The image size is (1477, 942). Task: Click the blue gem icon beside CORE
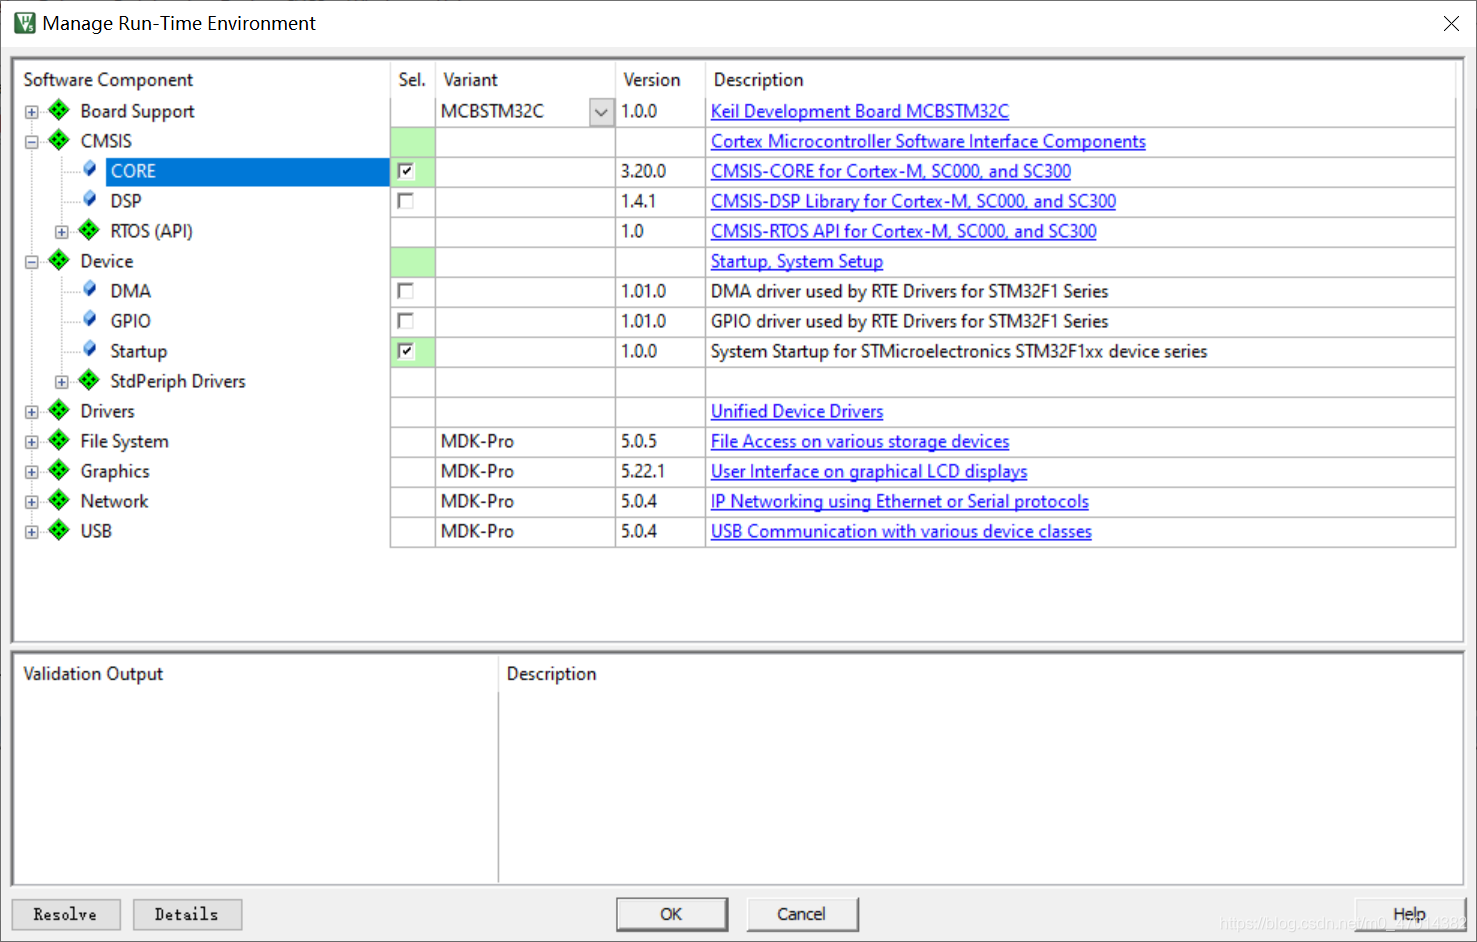[x=90, y=169]
